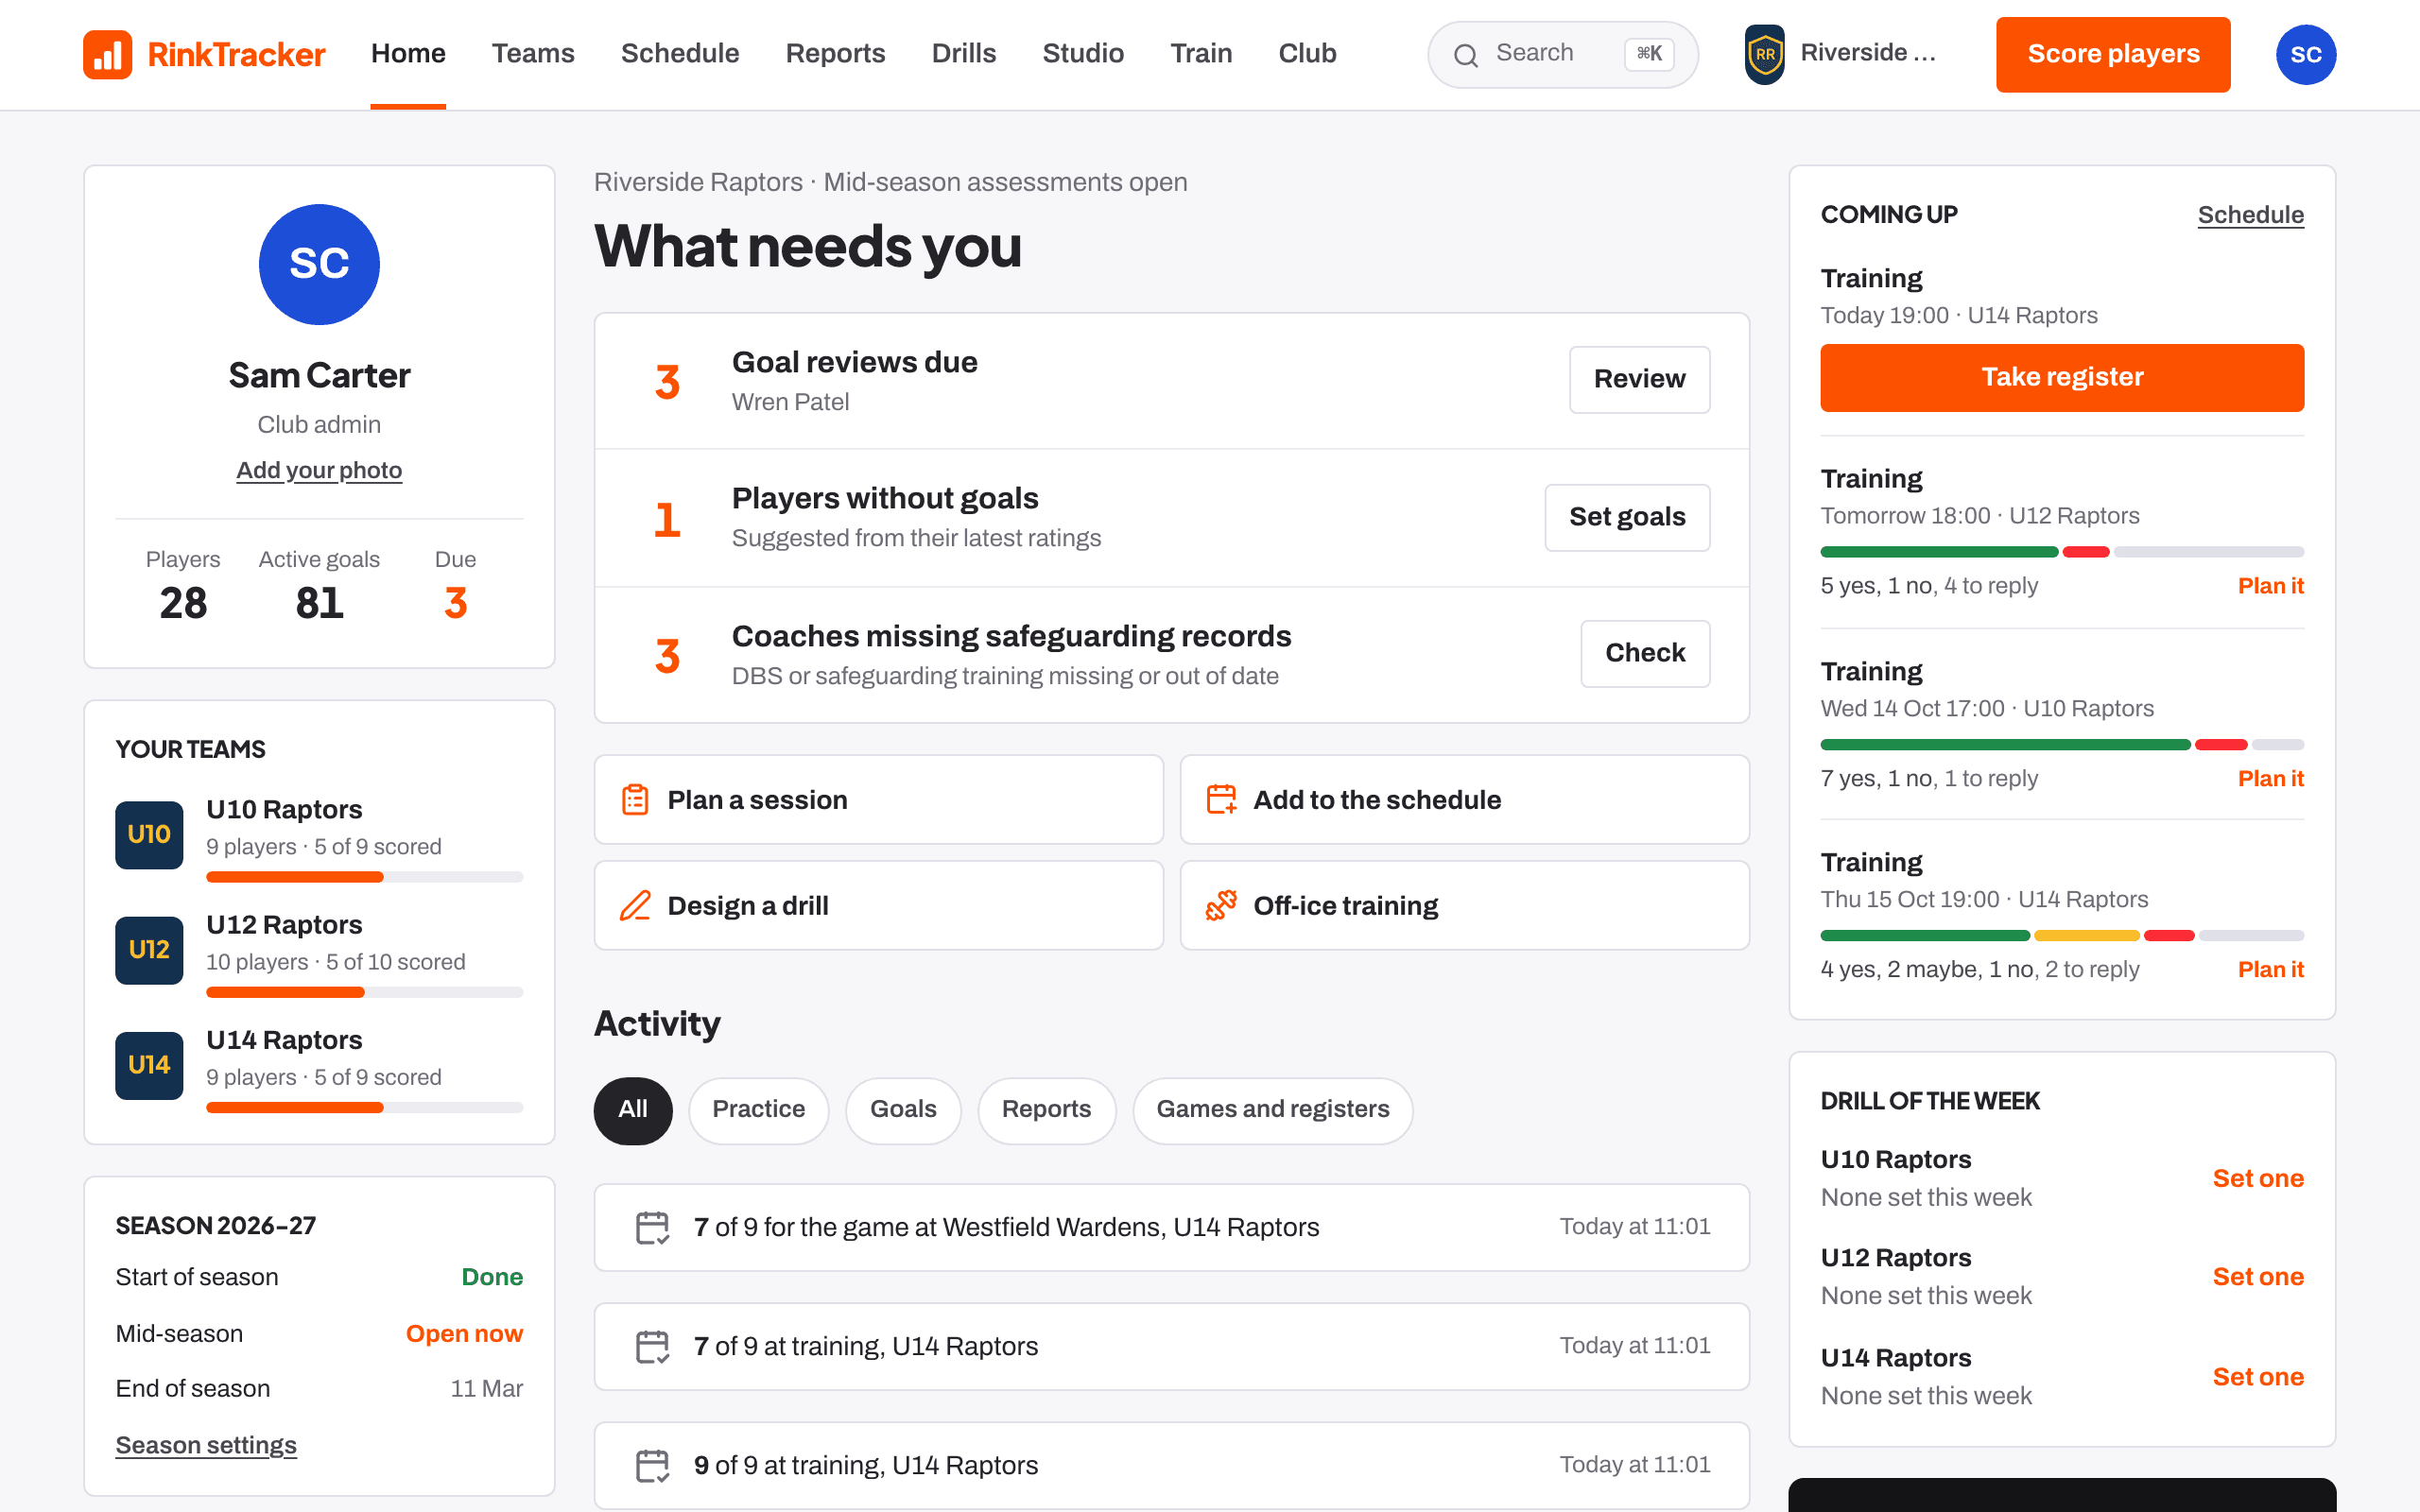Click the calendar-plus icon on Add to the schedule

(1221, 799)
